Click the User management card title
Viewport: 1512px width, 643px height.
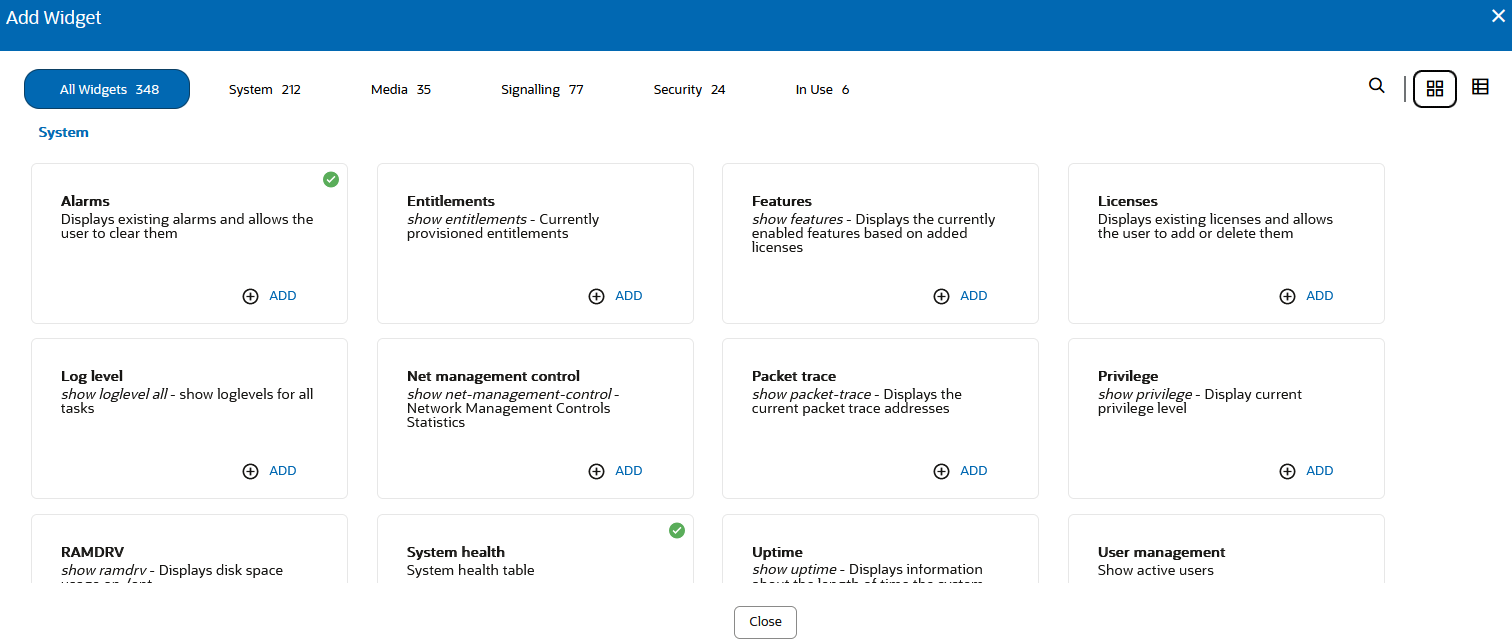(1161, 552)
